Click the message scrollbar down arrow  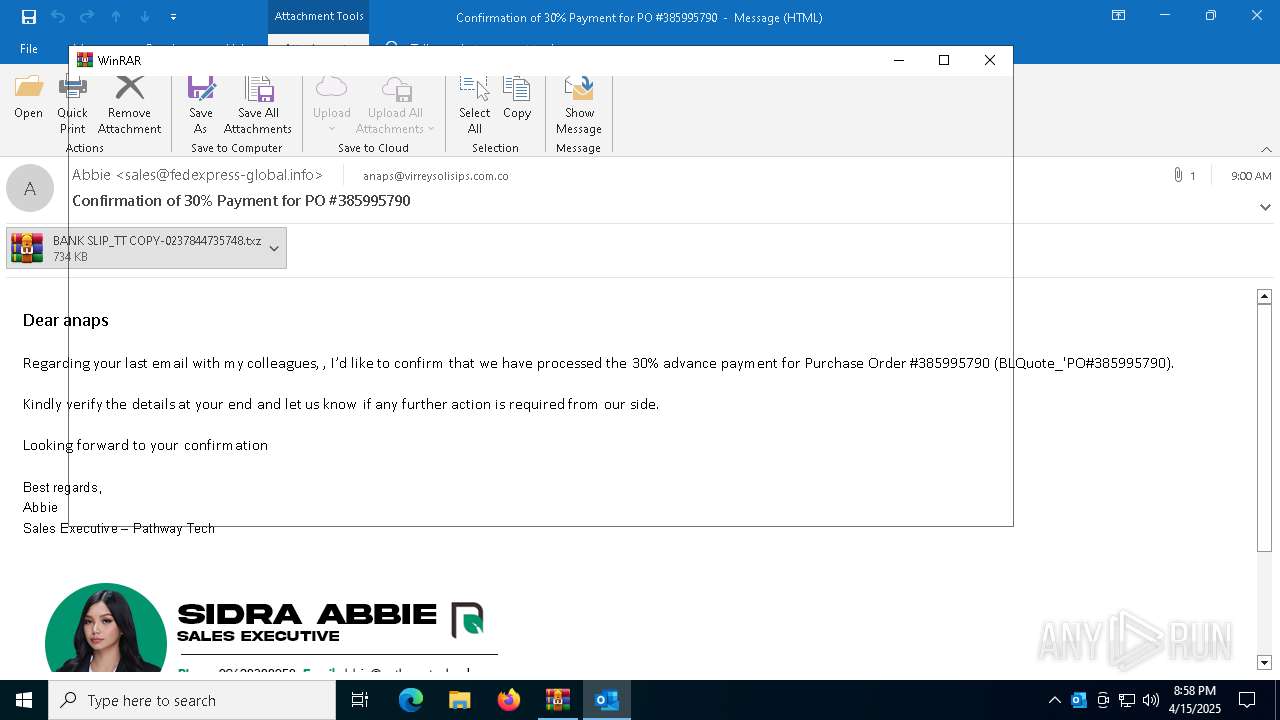pyautogui.click(x=1264, y=663)
